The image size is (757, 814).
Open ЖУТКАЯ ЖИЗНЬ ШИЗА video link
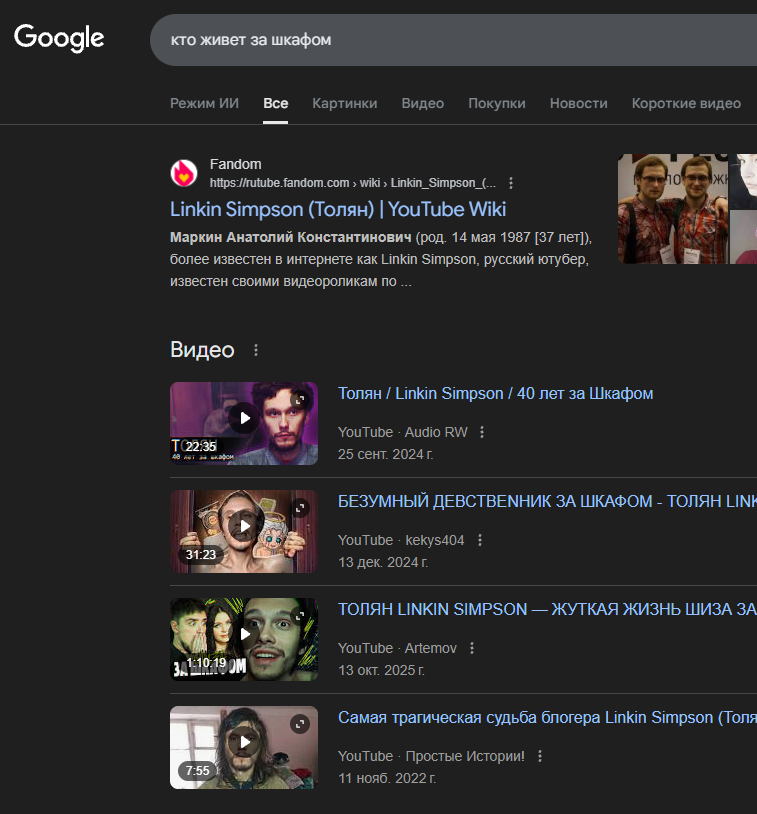[x=547, y=609]
